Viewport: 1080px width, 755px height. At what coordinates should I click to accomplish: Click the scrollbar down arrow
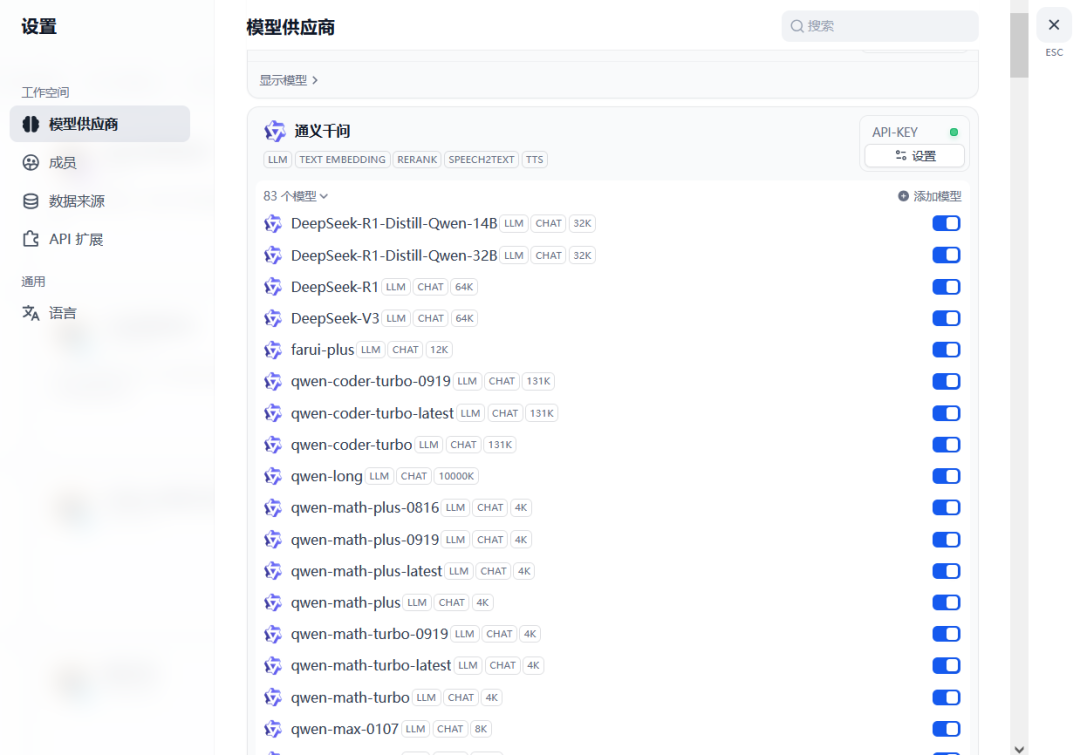tap(1019, 749)
